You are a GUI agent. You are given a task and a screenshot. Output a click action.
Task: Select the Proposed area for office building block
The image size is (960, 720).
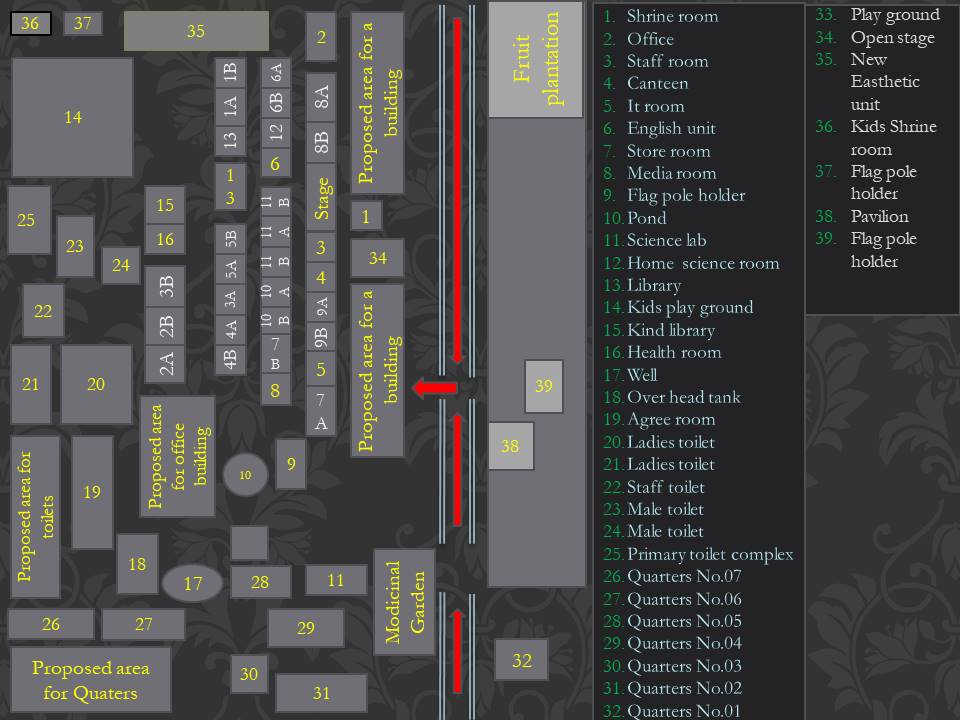click(x=178, y=456)
